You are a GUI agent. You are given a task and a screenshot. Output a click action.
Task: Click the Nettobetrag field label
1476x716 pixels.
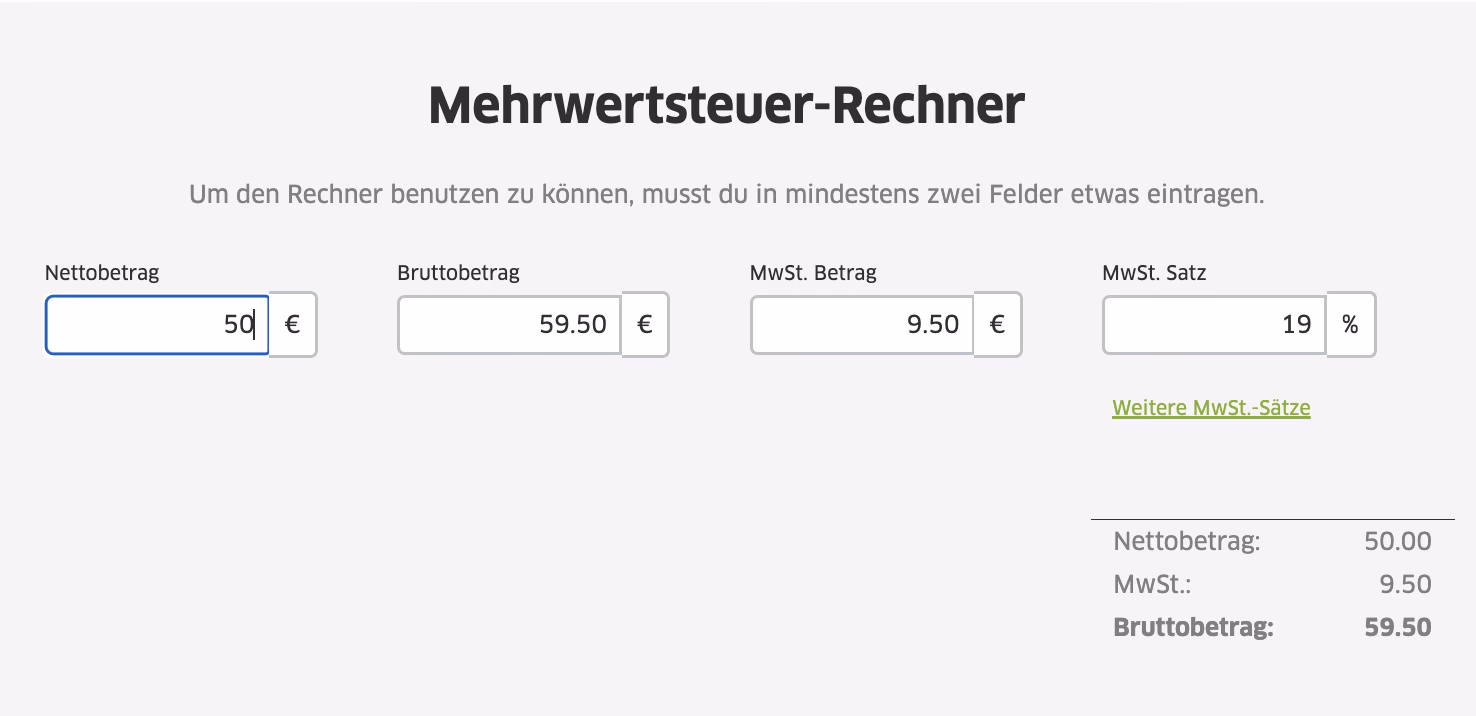101,272
